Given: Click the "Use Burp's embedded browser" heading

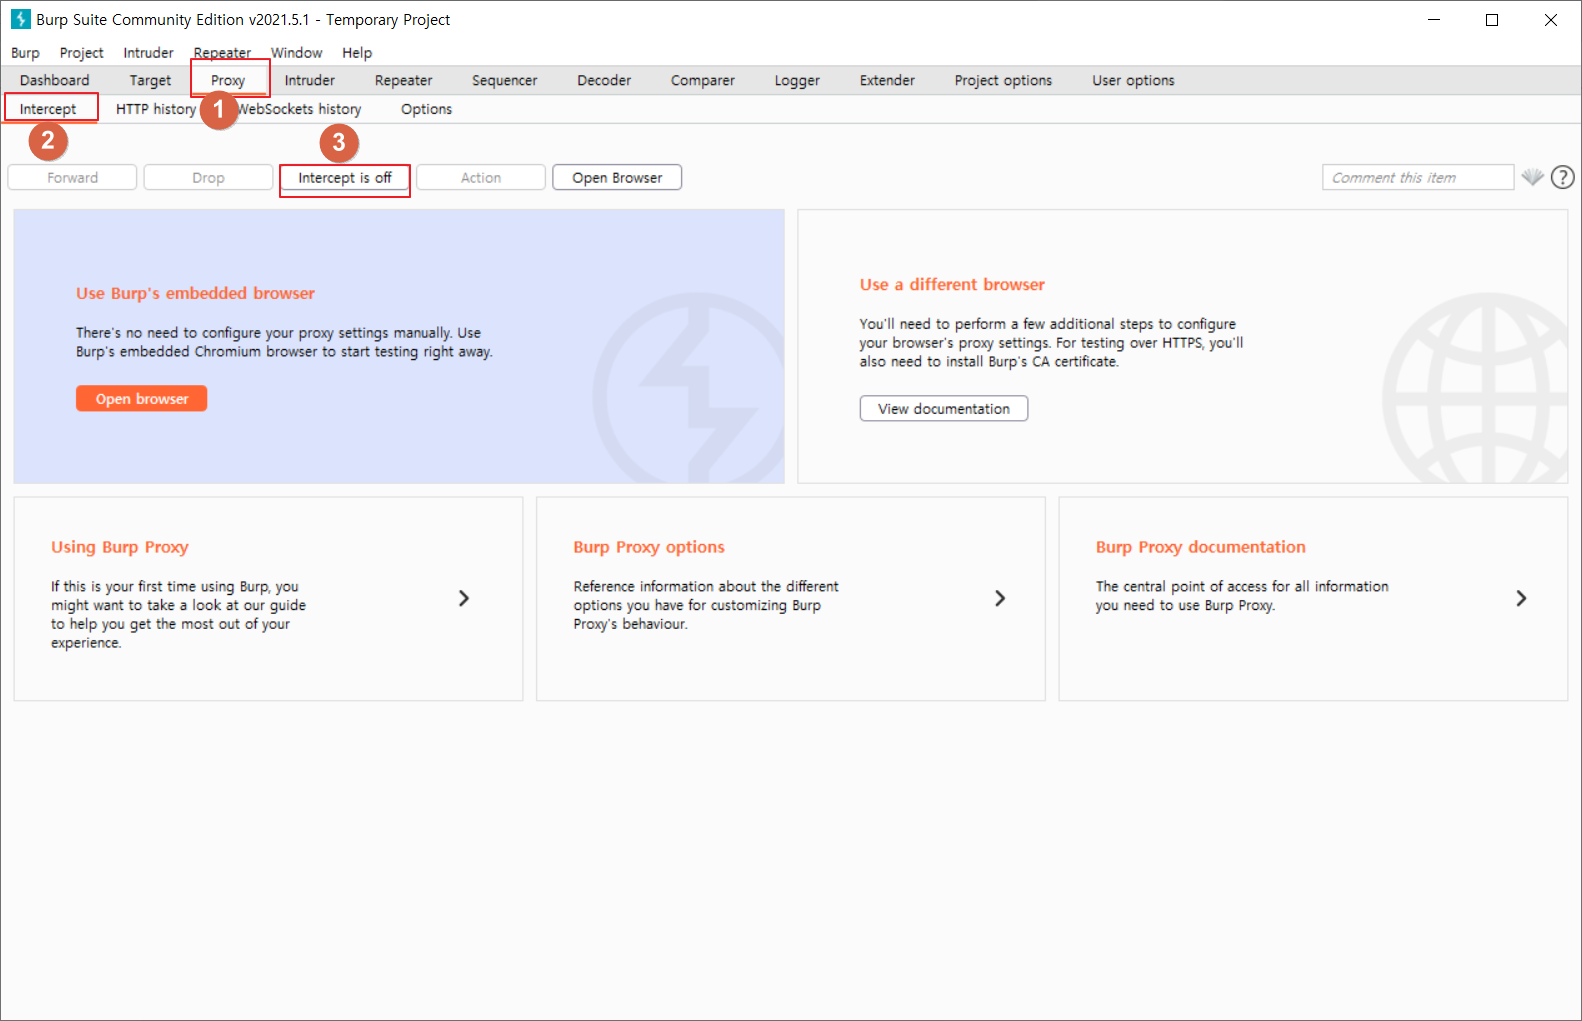Looking at the screenshot, I should click(195, 293).
